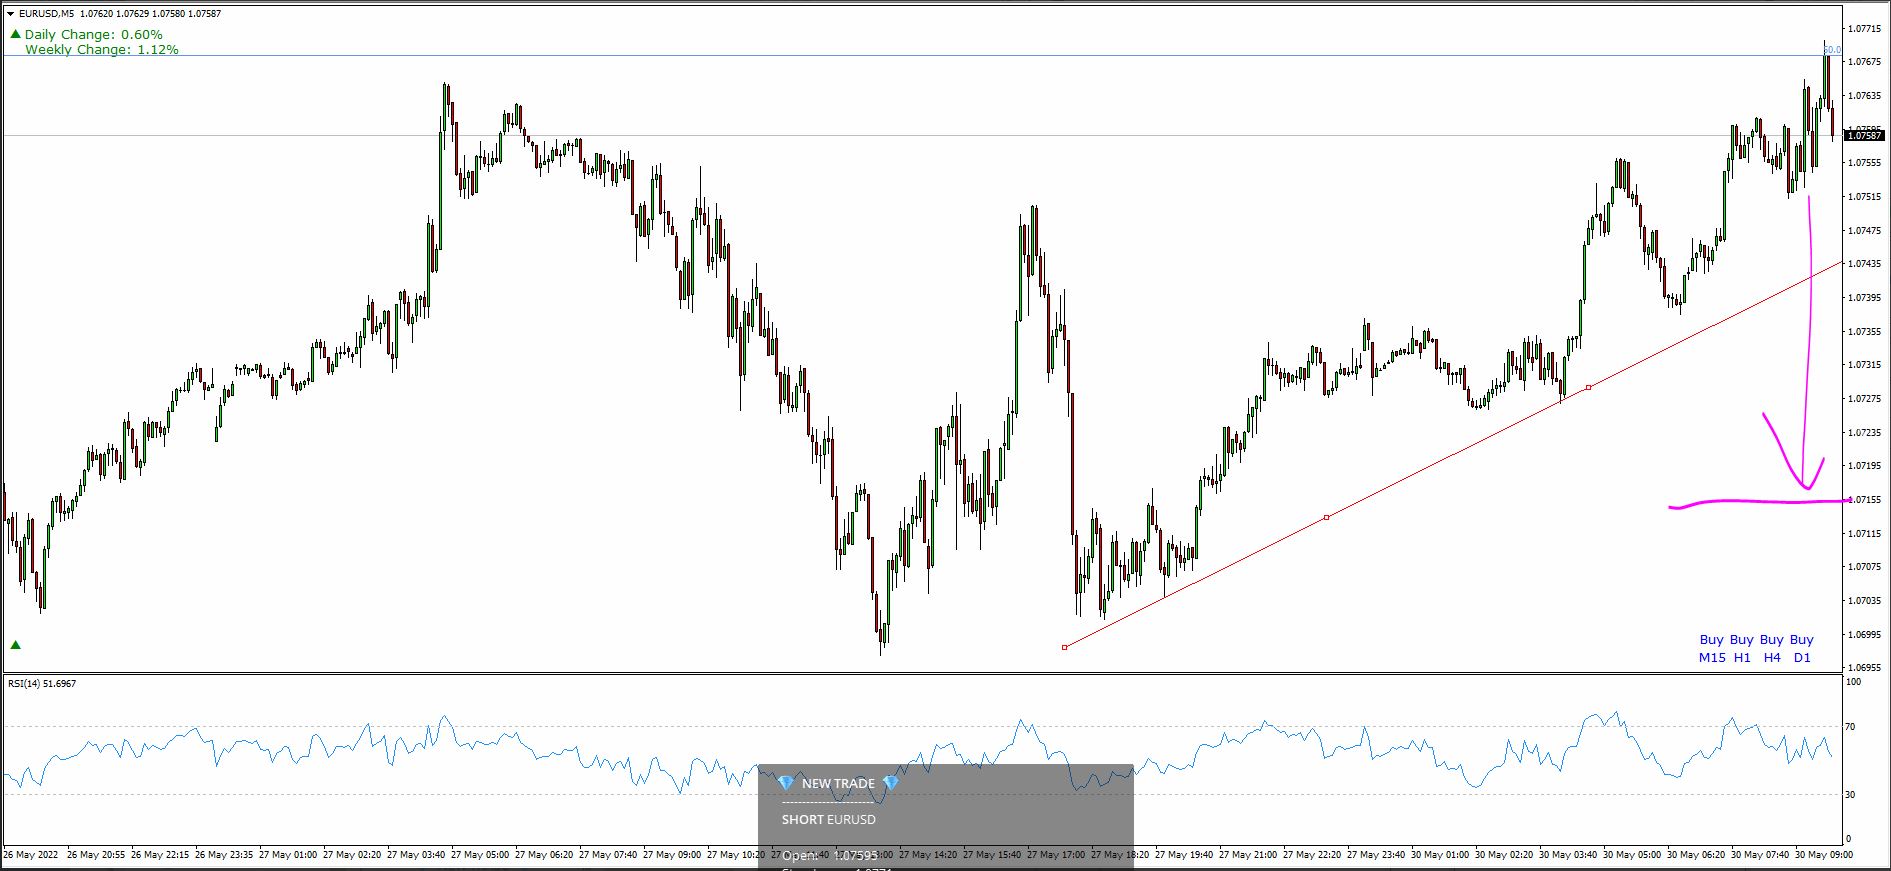Click the green up arrow beside Daily Change
The height and width of the screenshot is (871, 1891).
click(x=15, y=34)
